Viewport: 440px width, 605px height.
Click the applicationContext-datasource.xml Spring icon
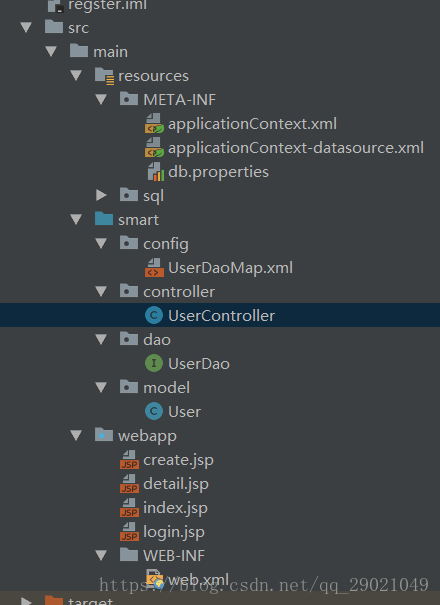pos(154,147)
